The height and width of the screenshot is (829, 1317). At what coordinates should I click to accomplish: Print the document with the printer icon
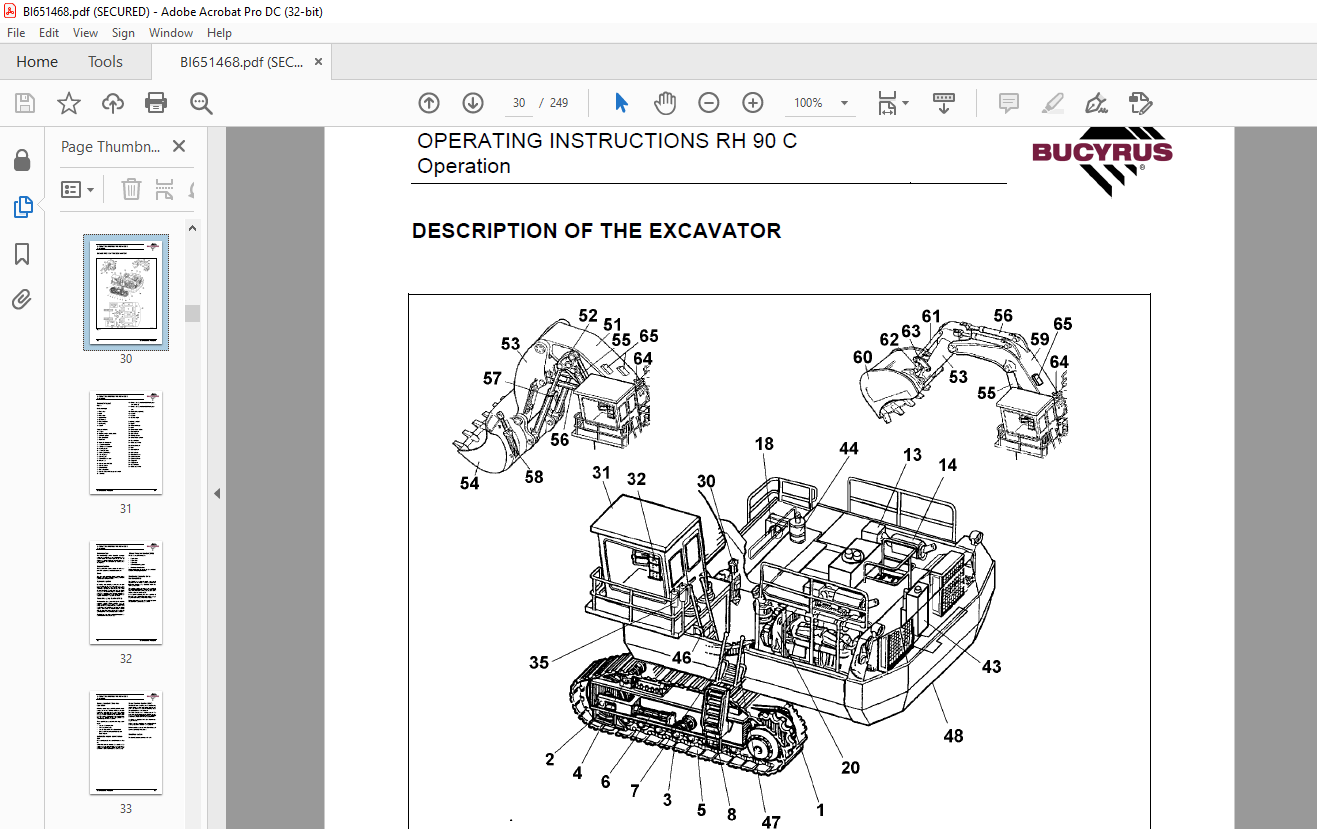pyautogui.click(x=156, y=102)
